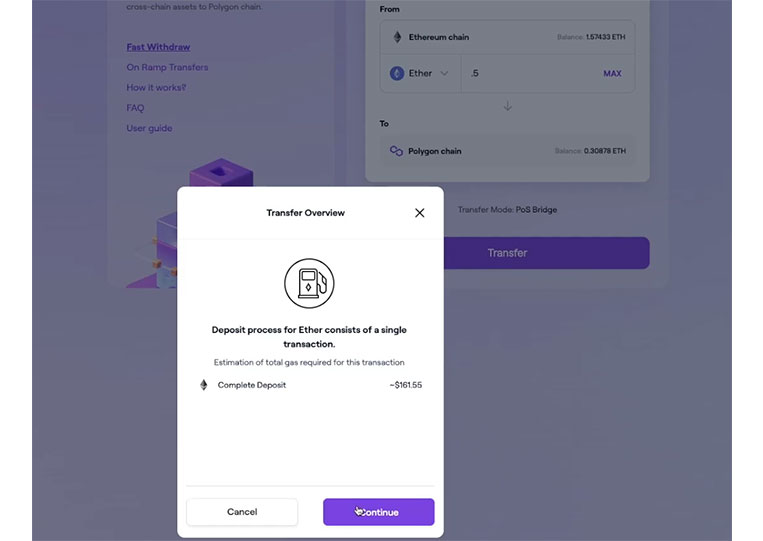Click the Polygon chain logo icon

(396, 151)
